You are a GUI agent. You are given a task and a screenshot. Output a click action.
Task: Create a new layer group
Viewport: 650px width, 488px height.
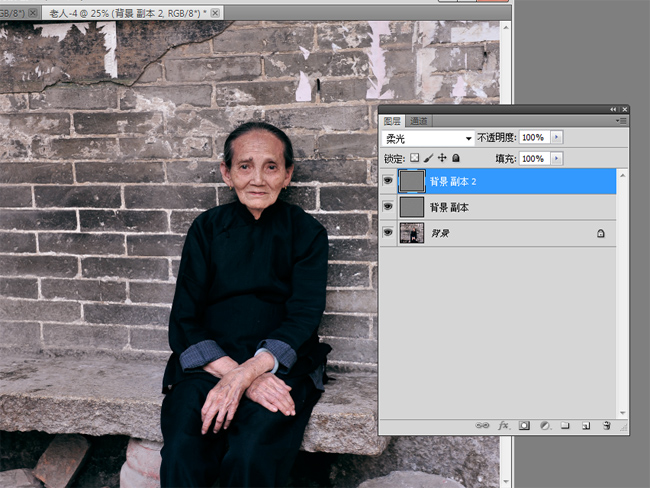point(565,425)
